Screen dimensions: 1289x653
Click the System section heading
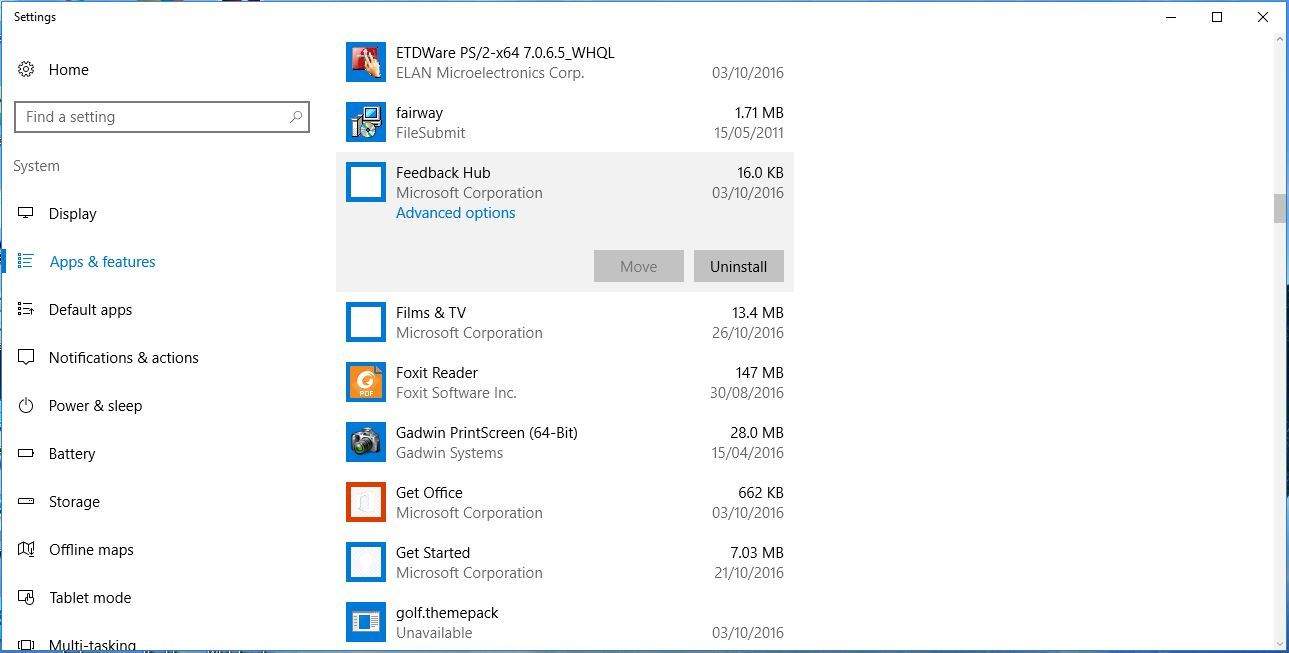click(x=36, y=166)
